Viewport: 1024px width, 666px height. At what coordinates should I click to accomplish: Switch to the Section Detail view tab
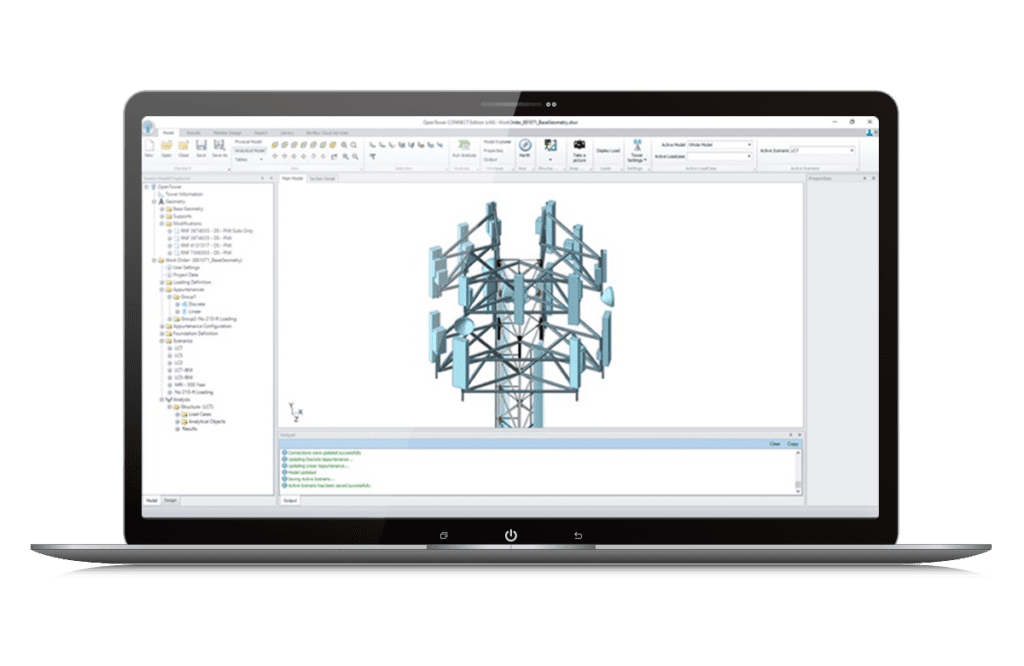(x=322, y=178)
